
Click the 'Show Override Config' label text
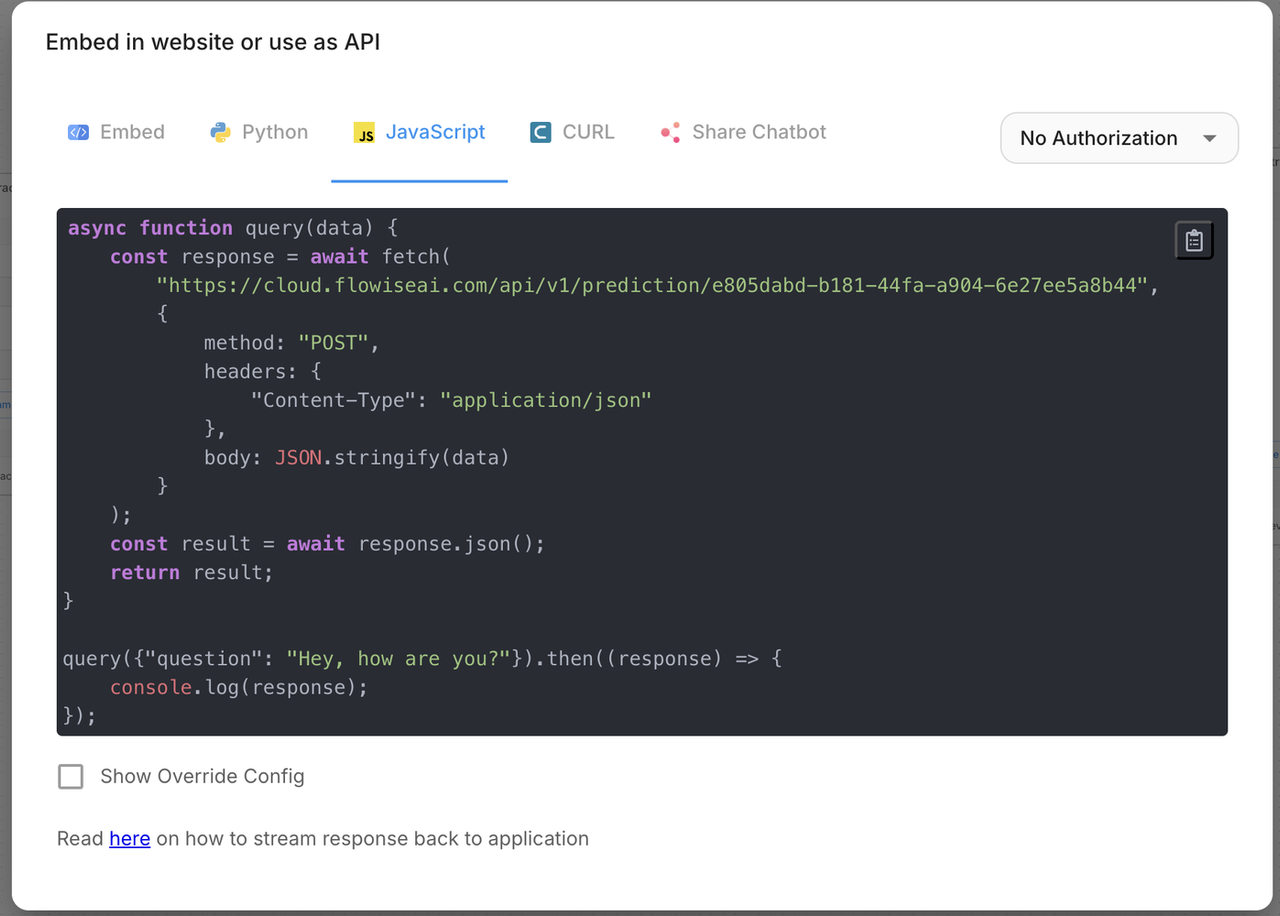tap(202, 776)
